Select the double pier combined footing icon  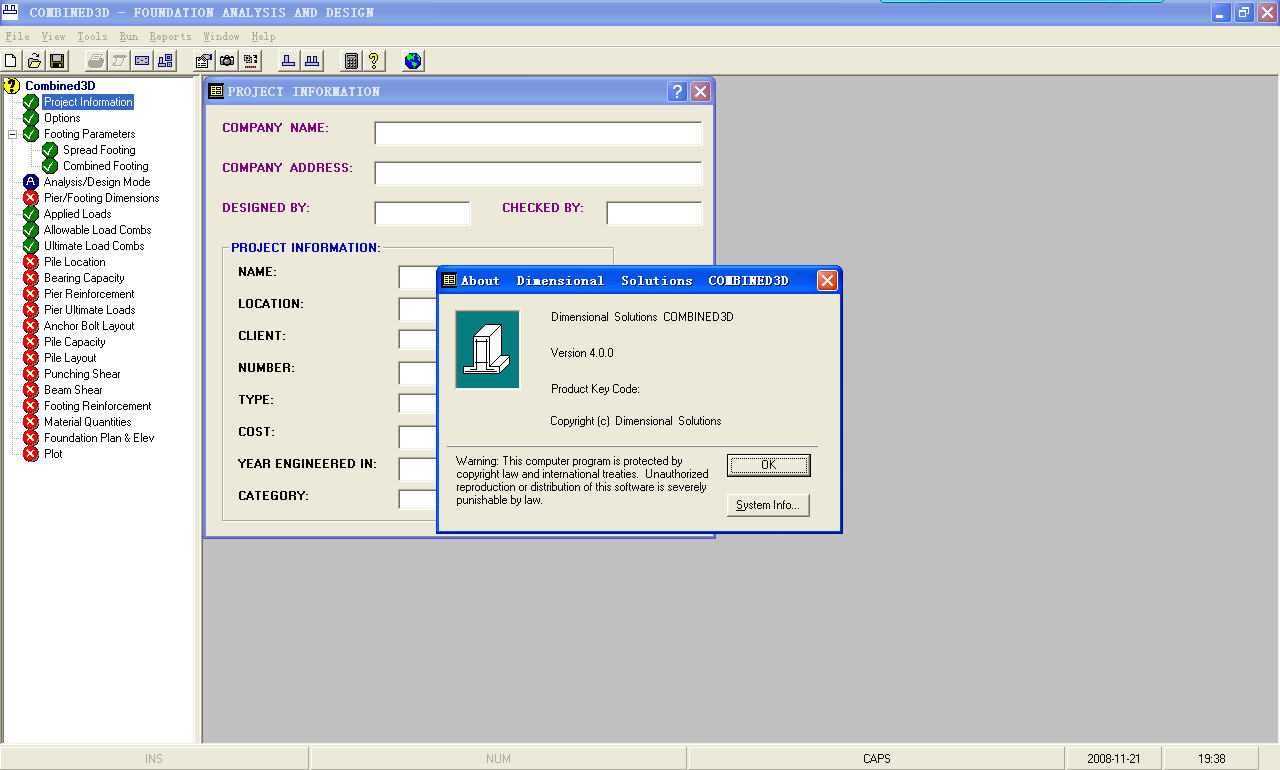[x=312, y=61]
